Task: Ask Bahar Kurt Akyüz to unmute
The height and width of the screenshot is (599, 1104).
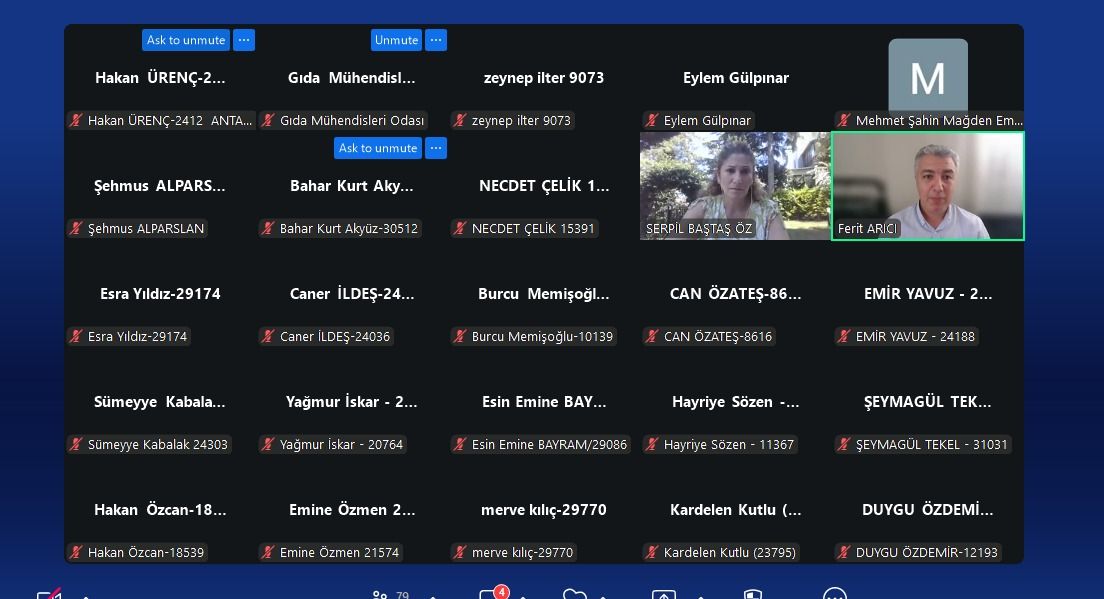Action: (x=377, y=148)
